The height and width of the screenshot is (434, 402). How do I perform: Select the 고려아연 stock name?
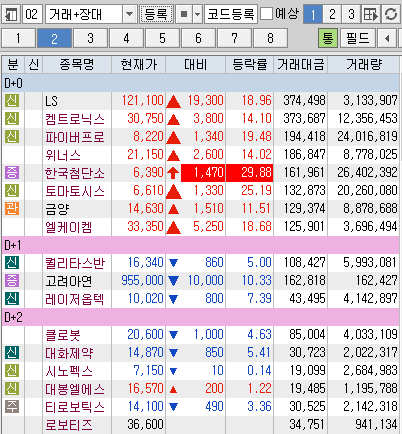tap(69, 281)
